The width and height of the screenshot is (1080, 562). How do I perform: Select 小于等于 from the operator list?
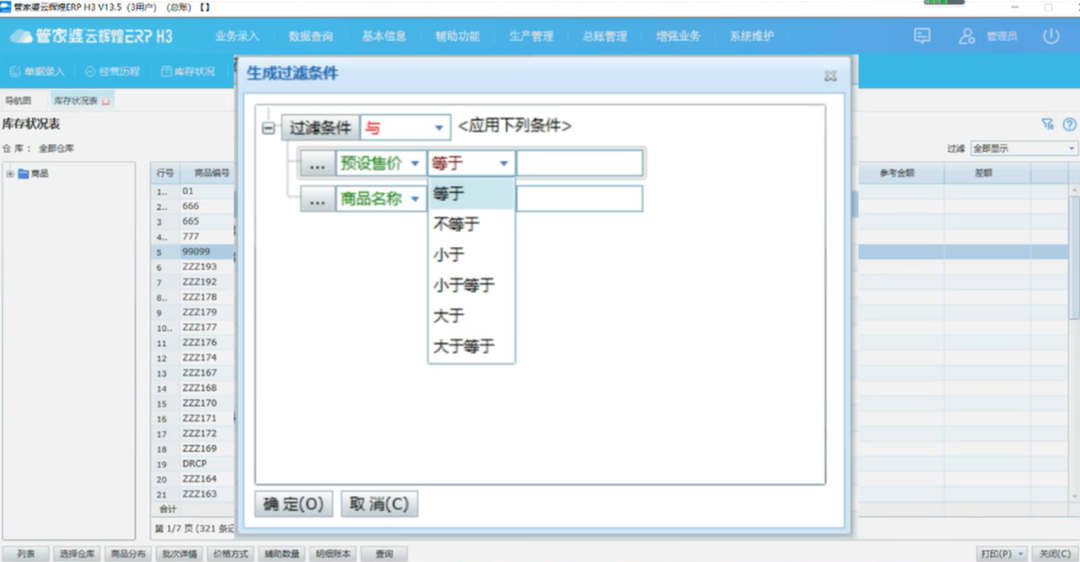(471, 285)
